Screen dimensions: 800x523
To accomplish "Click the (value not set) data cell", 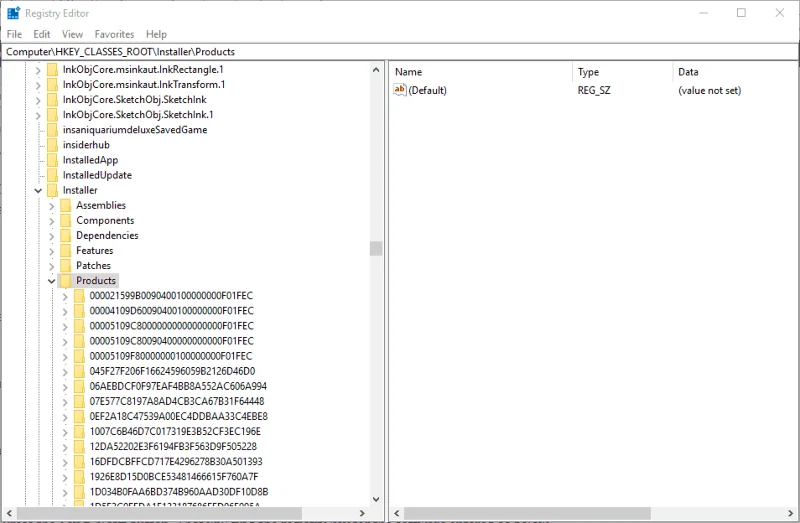I will (709, 90).
